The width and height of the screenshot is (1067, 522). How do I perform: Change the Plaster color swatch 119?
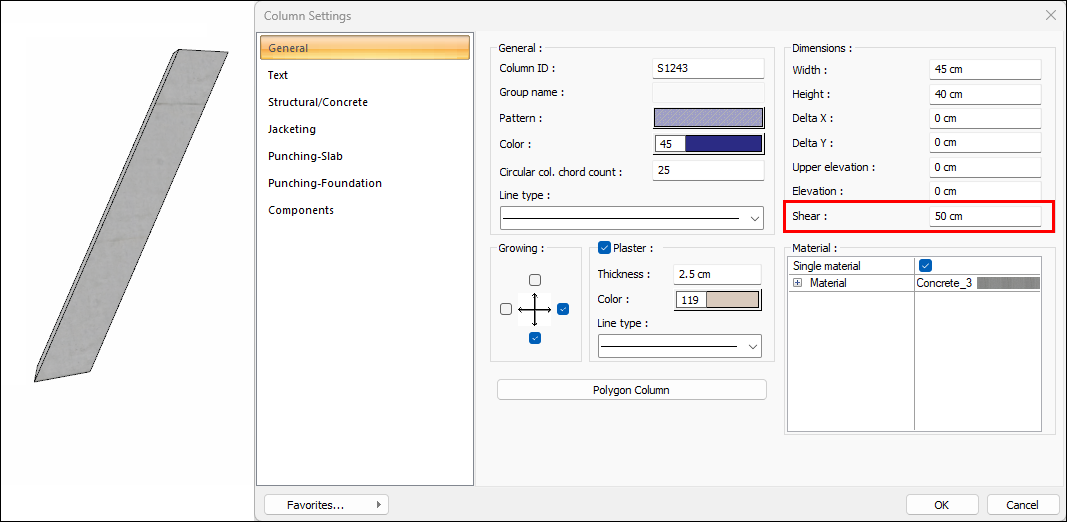pyautogui.click(x=717, y=299)
